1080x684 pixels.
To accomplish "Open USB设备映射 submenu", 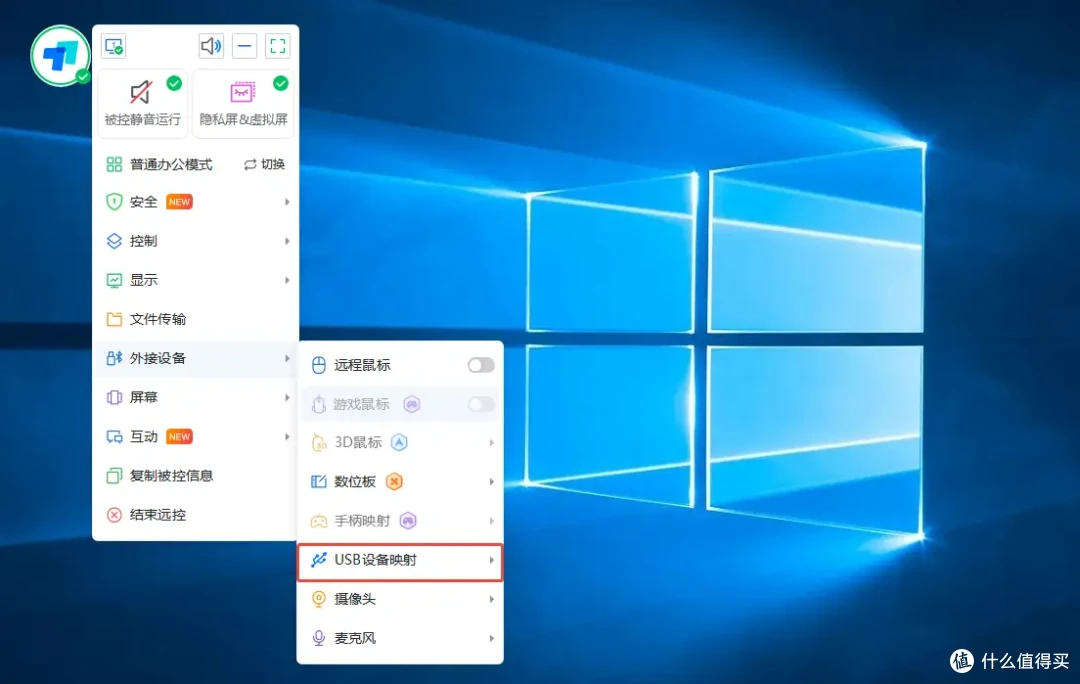I will click(400, 561).
